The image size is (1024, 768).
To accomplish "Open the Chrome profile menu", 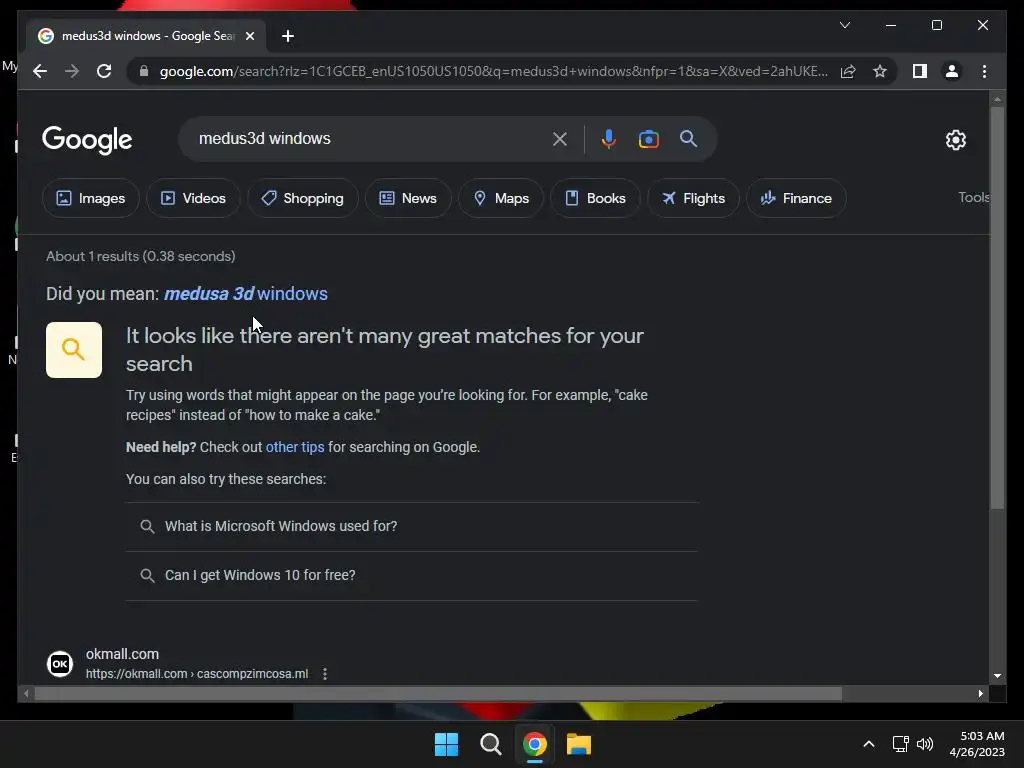I will pyautogui.click(x=952, y=71).
